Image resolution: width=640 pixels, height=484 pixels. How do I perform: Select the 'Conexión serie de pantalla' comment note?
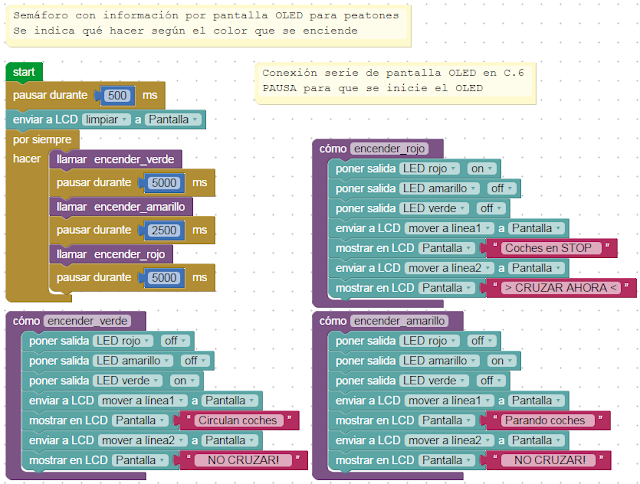click(x=396, y=83)
